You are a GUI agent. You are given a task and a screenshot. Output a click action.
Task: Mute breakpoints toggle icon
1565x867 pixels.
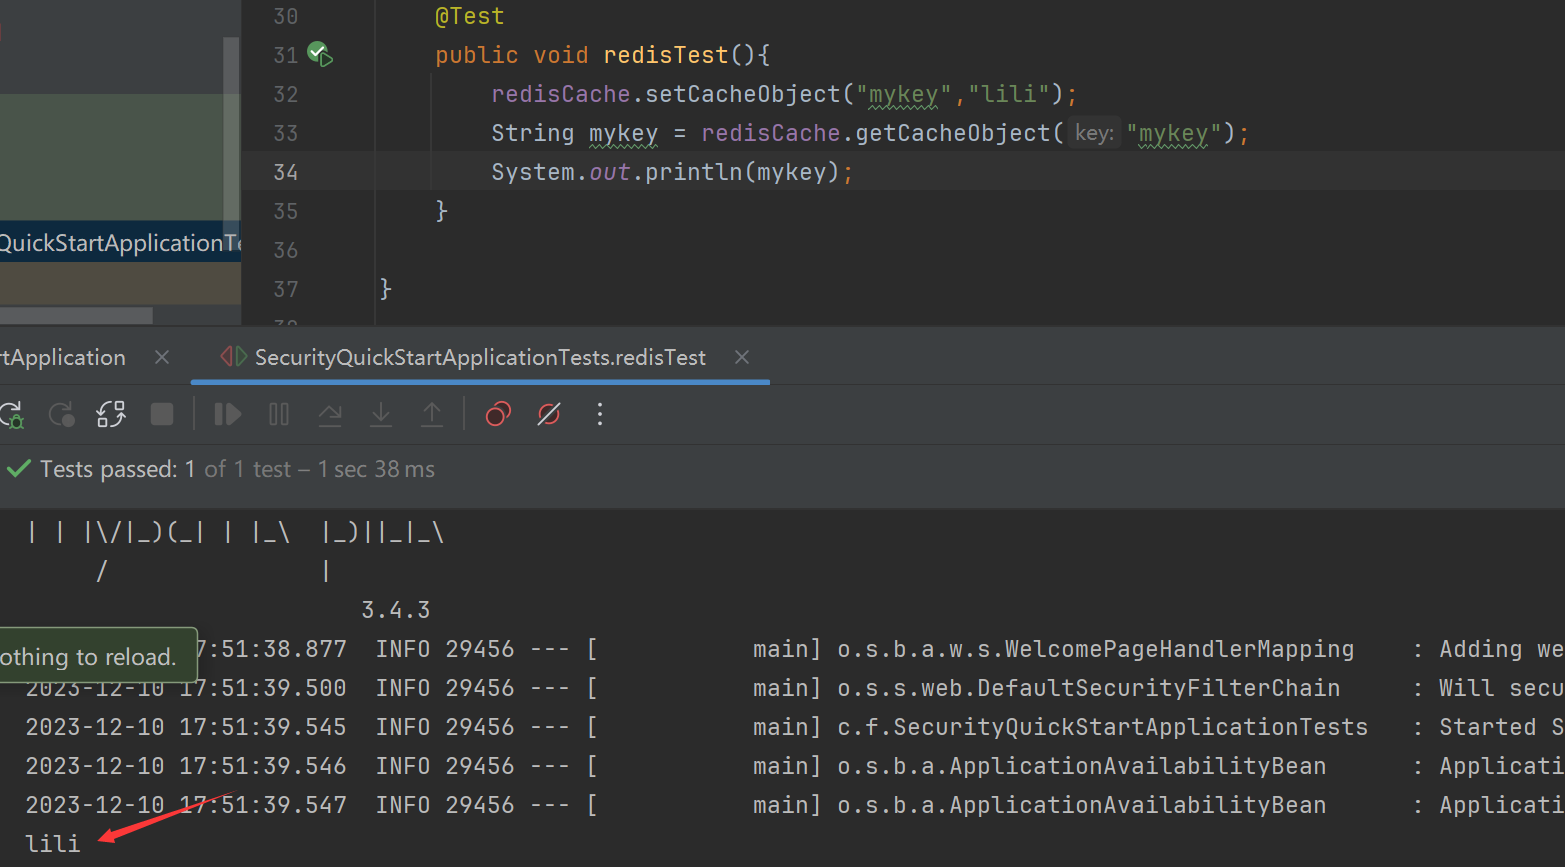pyautogui.click(x=549, y=414)
